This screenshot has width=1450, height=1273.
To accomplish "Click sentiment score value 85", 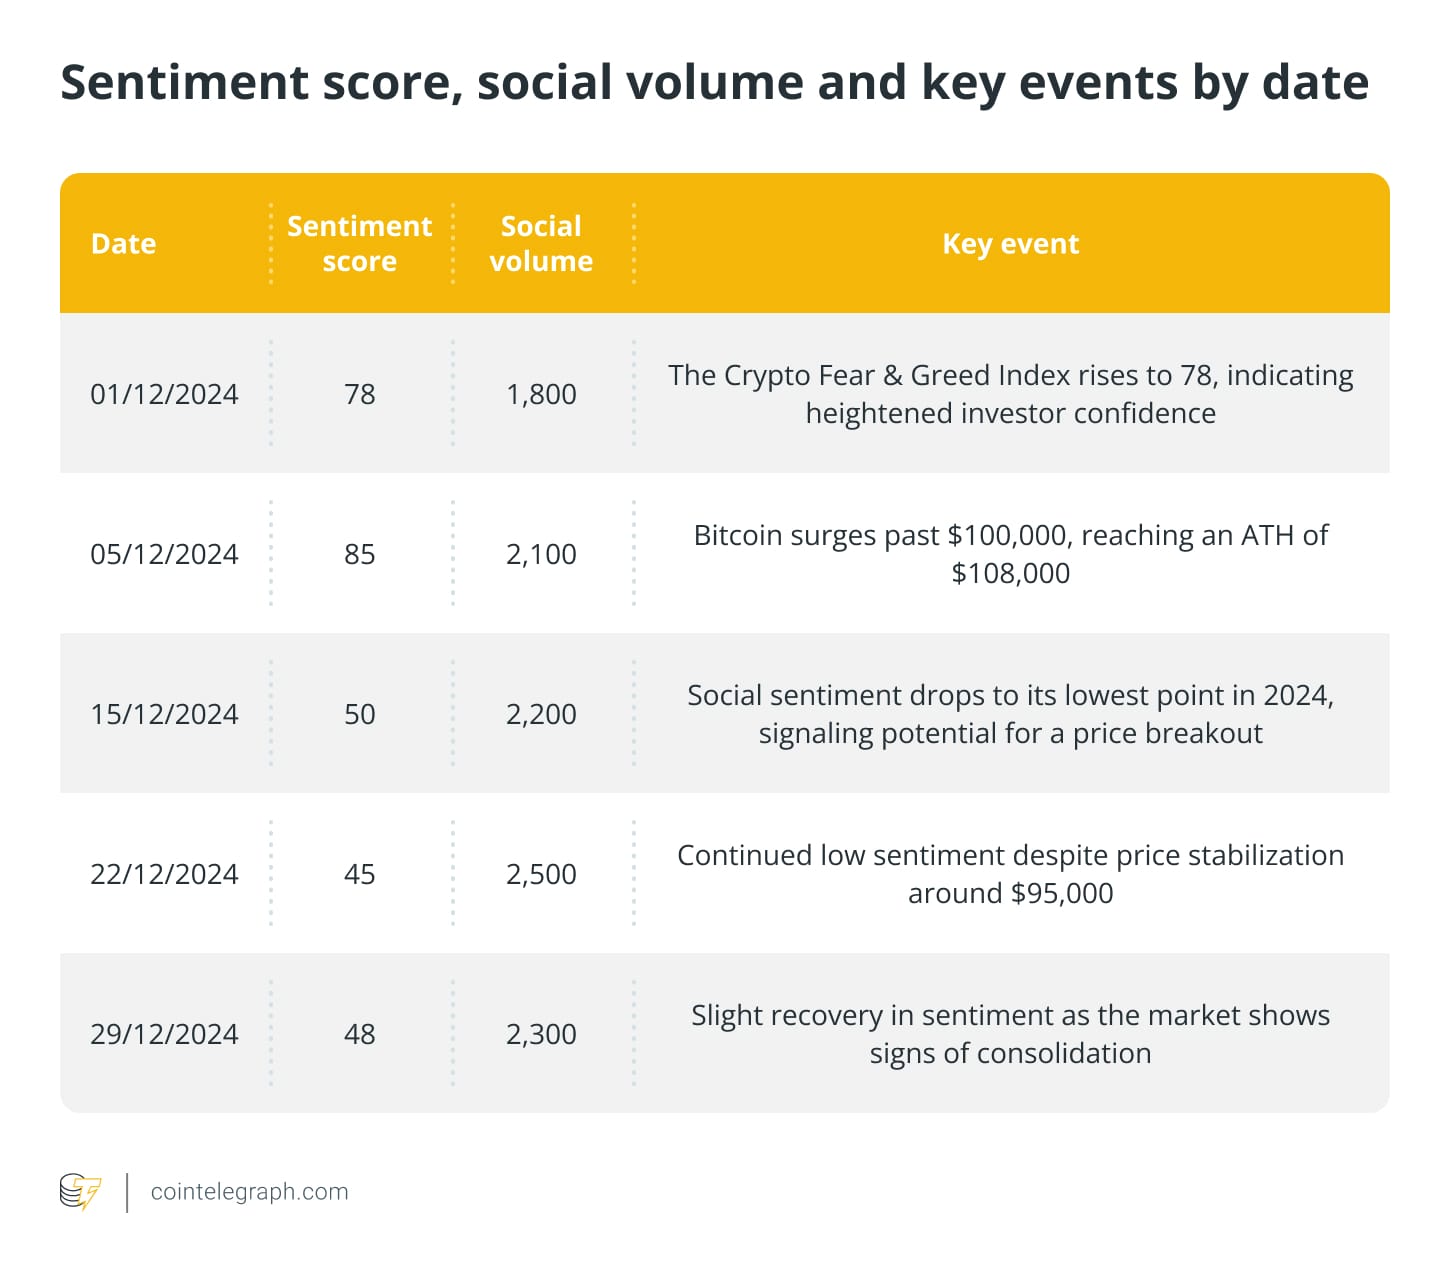I will point(359,554).
